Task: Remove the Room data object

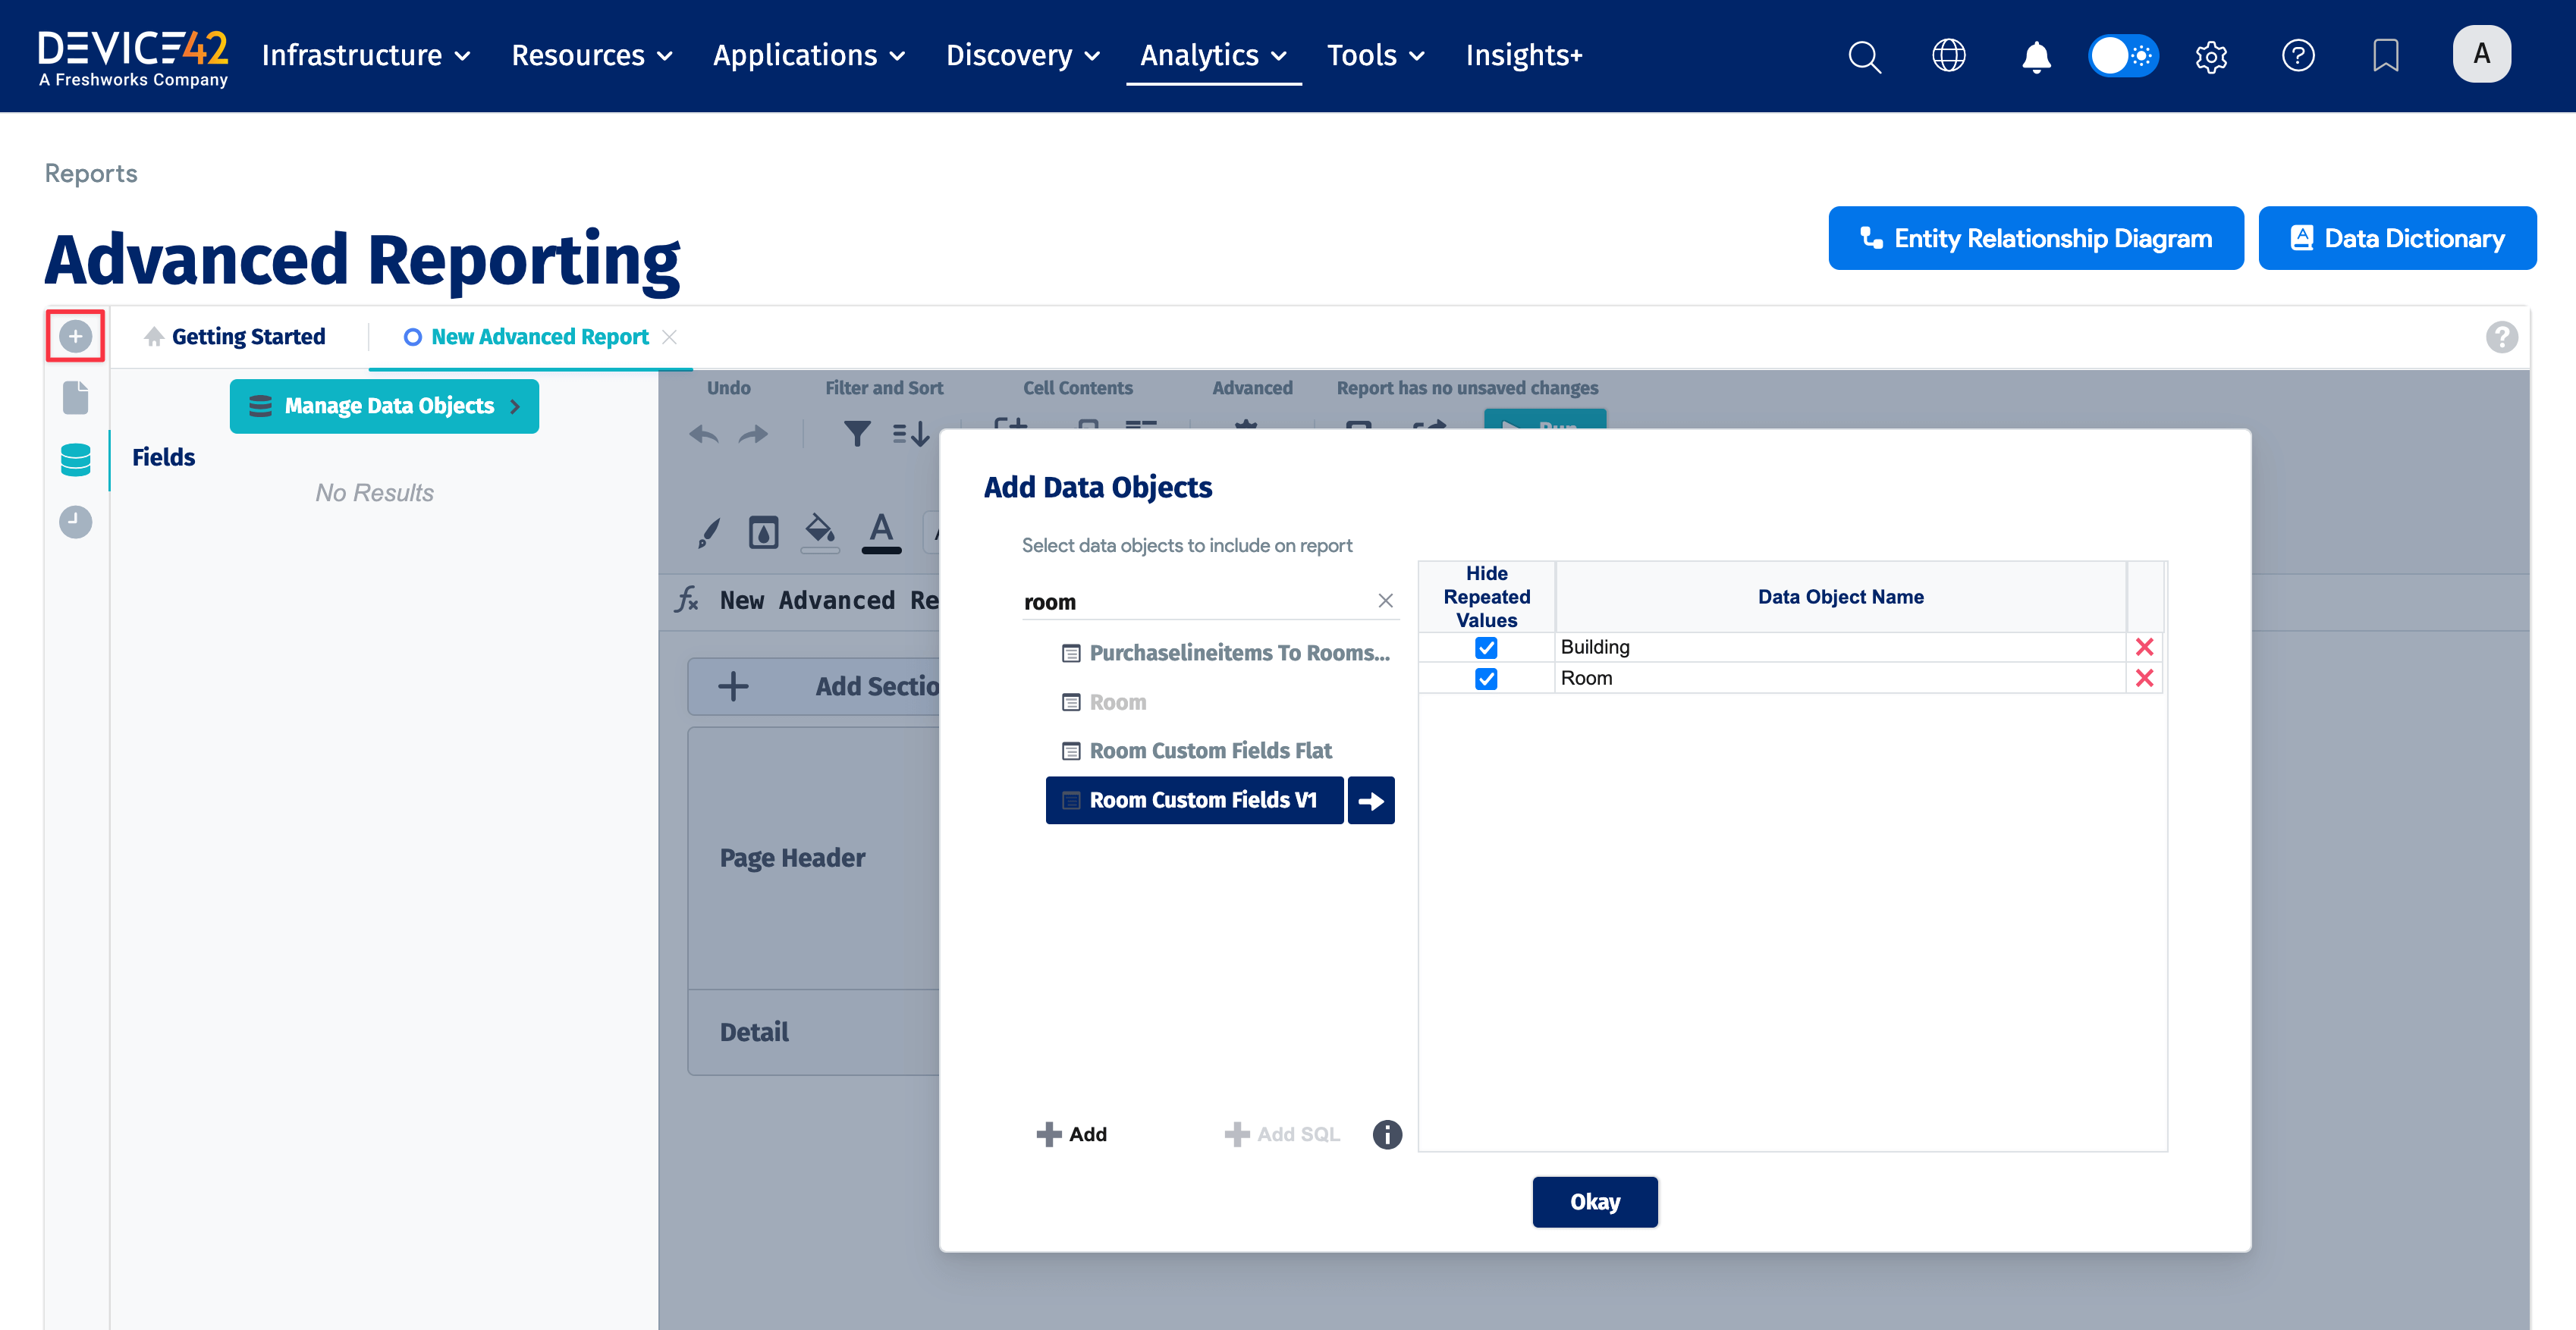Action: [x=2144, y=678]
